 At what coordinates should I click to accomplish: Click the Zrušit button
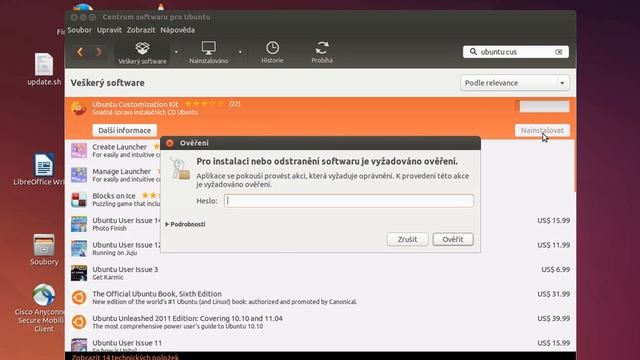(407, 239)
